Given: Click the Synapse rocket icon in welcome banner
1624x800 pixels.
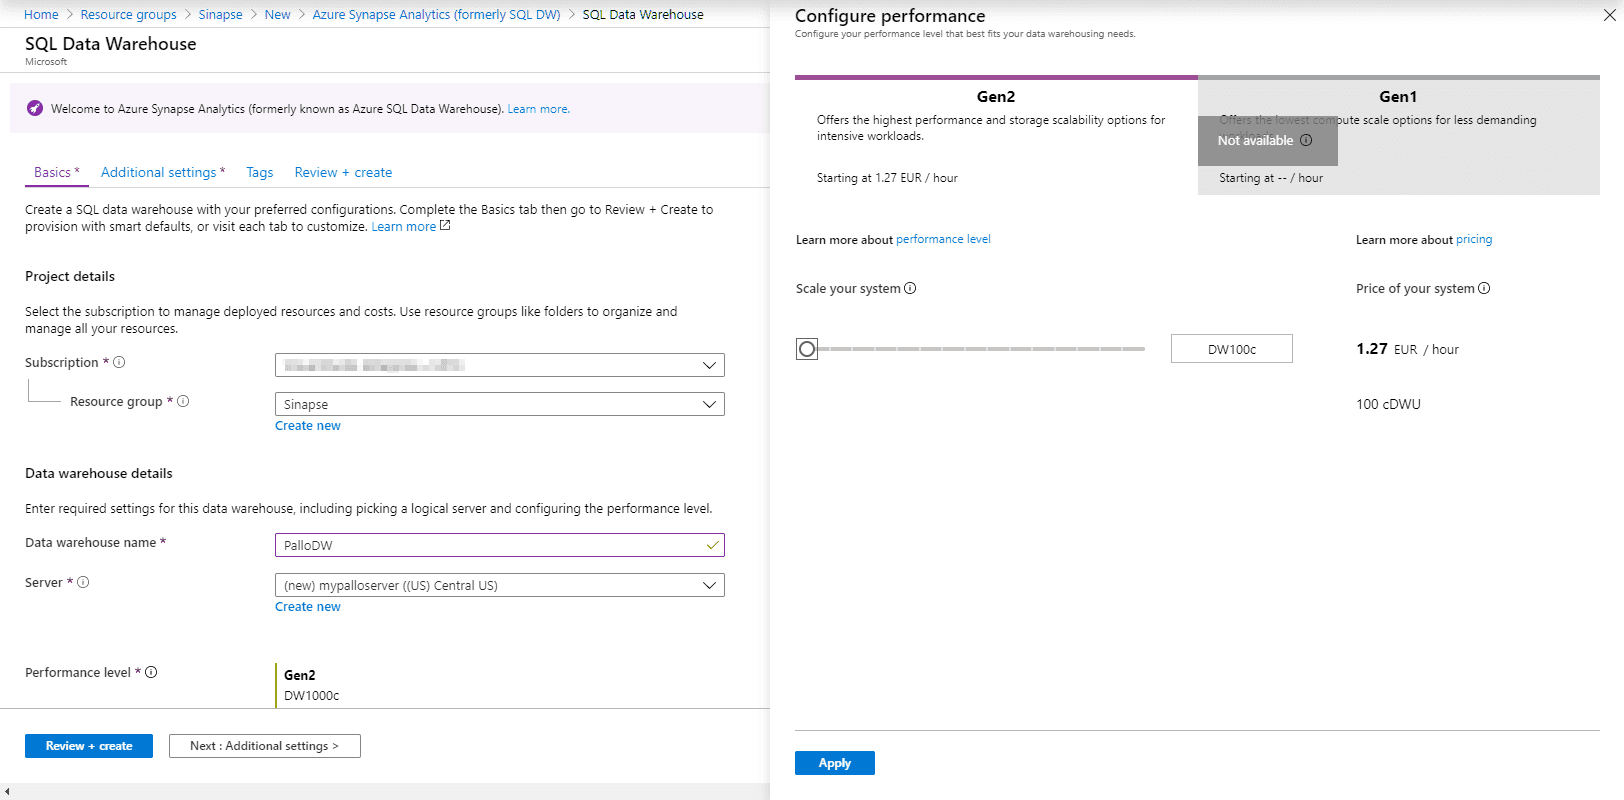Looking at the screenshot, I should coord(35,108).
